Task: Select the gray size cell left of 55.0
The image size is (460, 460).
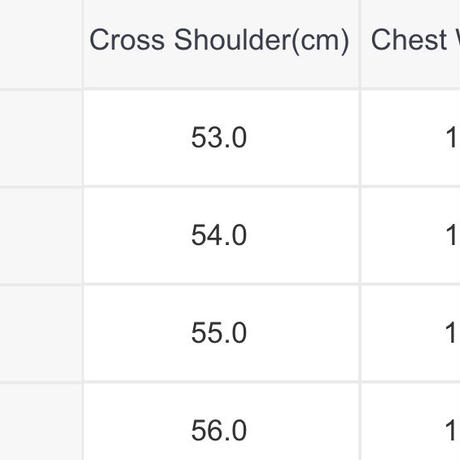Action: 41,333
